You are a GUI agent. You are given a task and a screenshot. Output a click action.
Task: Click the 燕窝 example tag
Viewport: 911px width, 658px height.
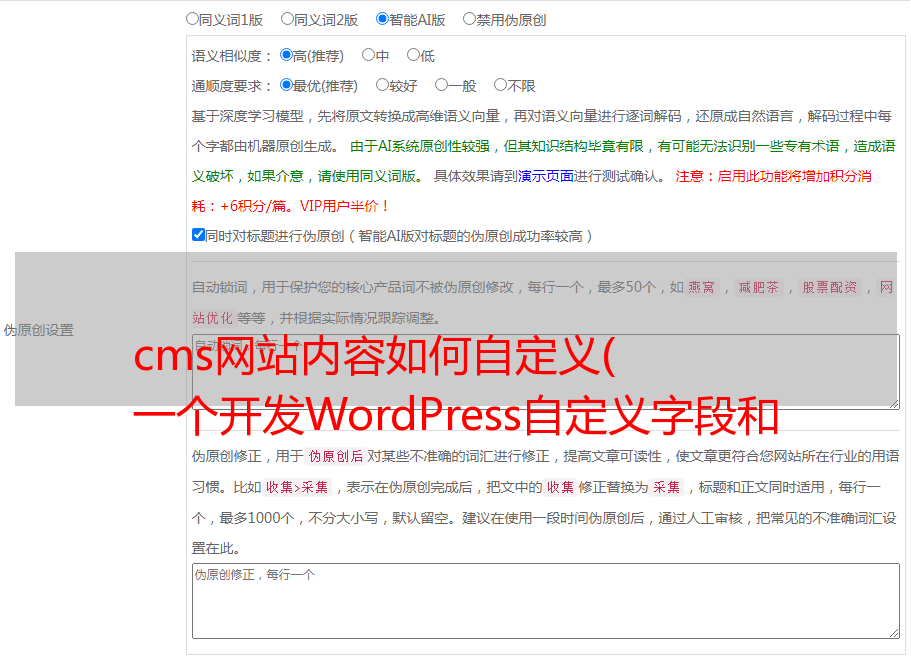701,287
